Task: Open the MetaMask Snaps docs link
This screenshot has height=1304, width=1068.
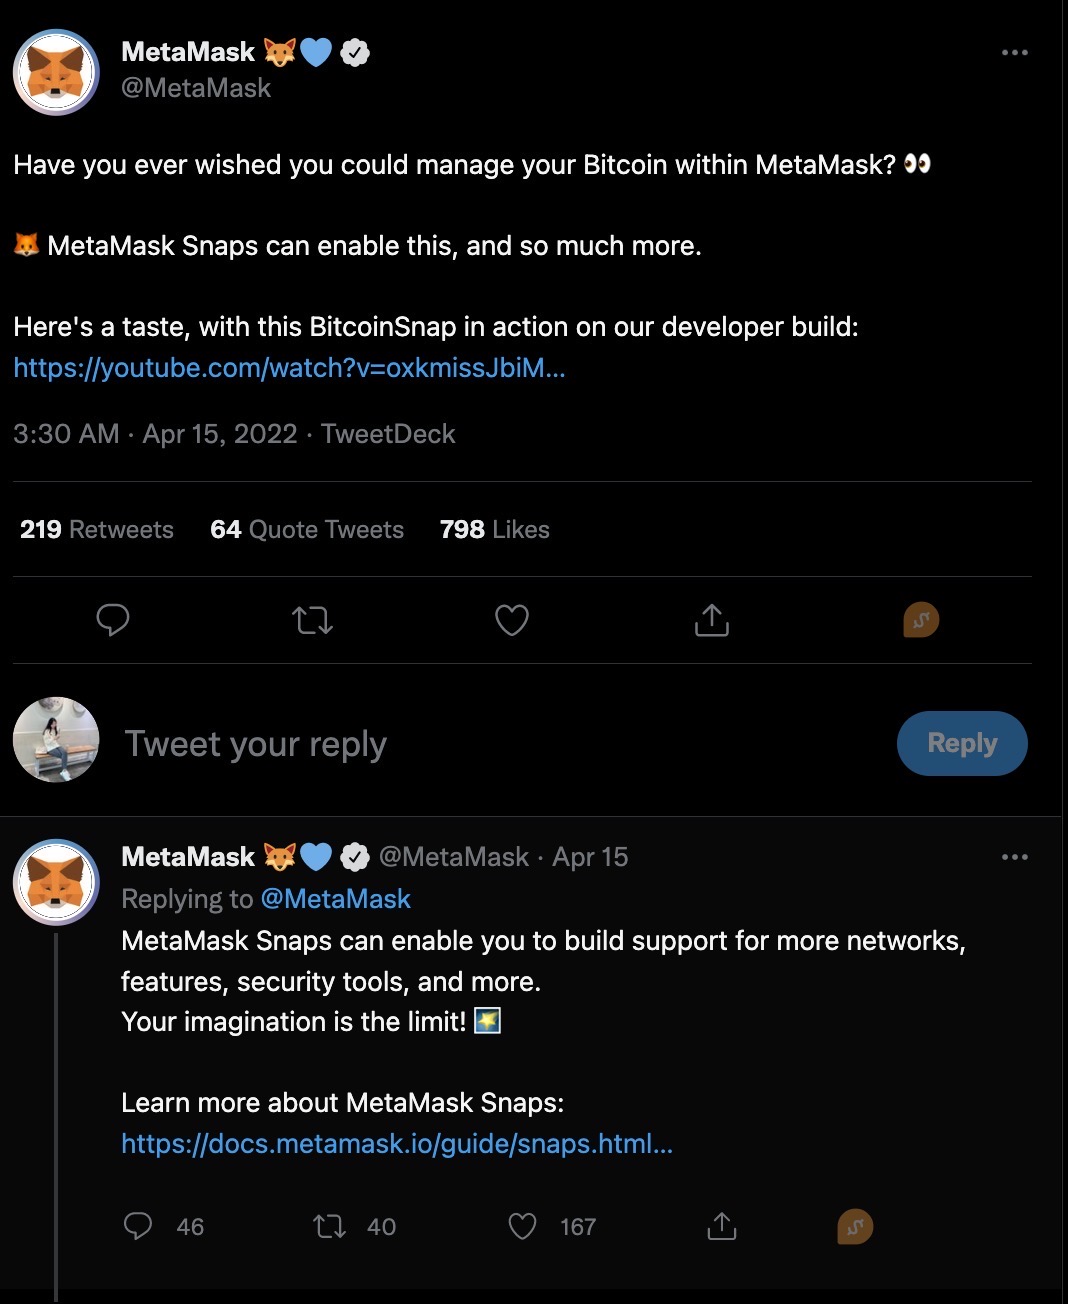Action: tap(396, 1143)
